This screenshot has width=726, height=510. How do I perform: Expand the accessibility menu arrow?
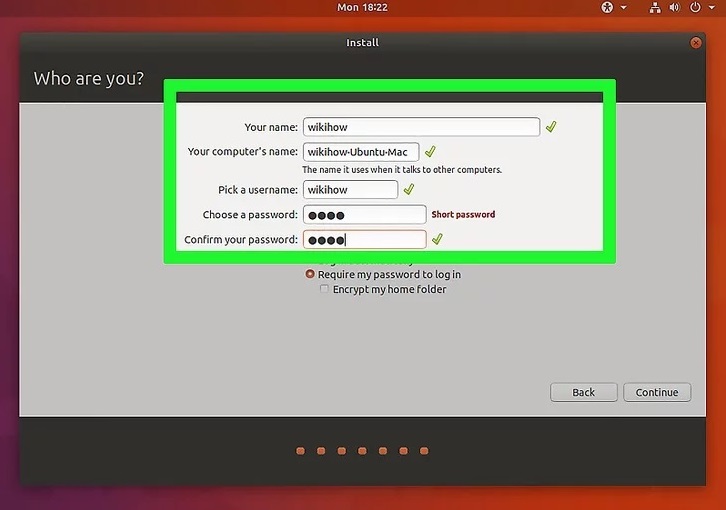[x=624, y=7]
